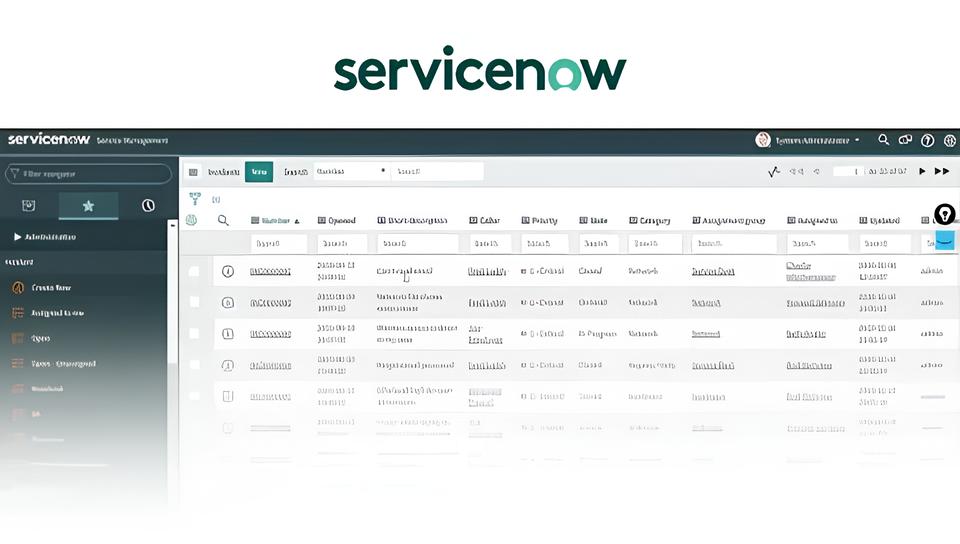Focus the page number input box
Screen dimensions: 960x544
(849, 171)
